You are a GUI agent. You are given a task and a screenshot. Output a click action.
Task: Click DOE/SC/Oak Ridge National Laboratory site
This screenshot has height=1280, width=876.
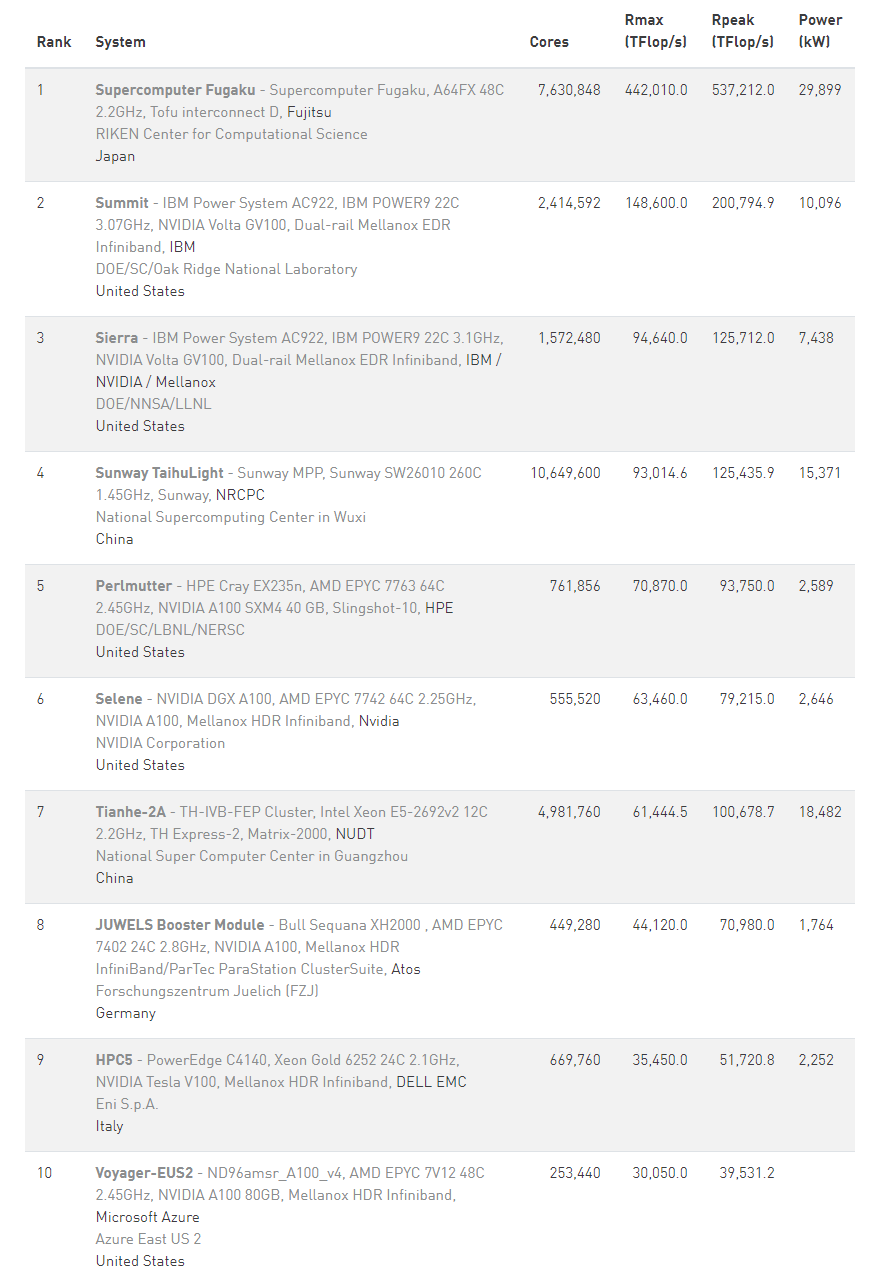click(x=226, y=269)
